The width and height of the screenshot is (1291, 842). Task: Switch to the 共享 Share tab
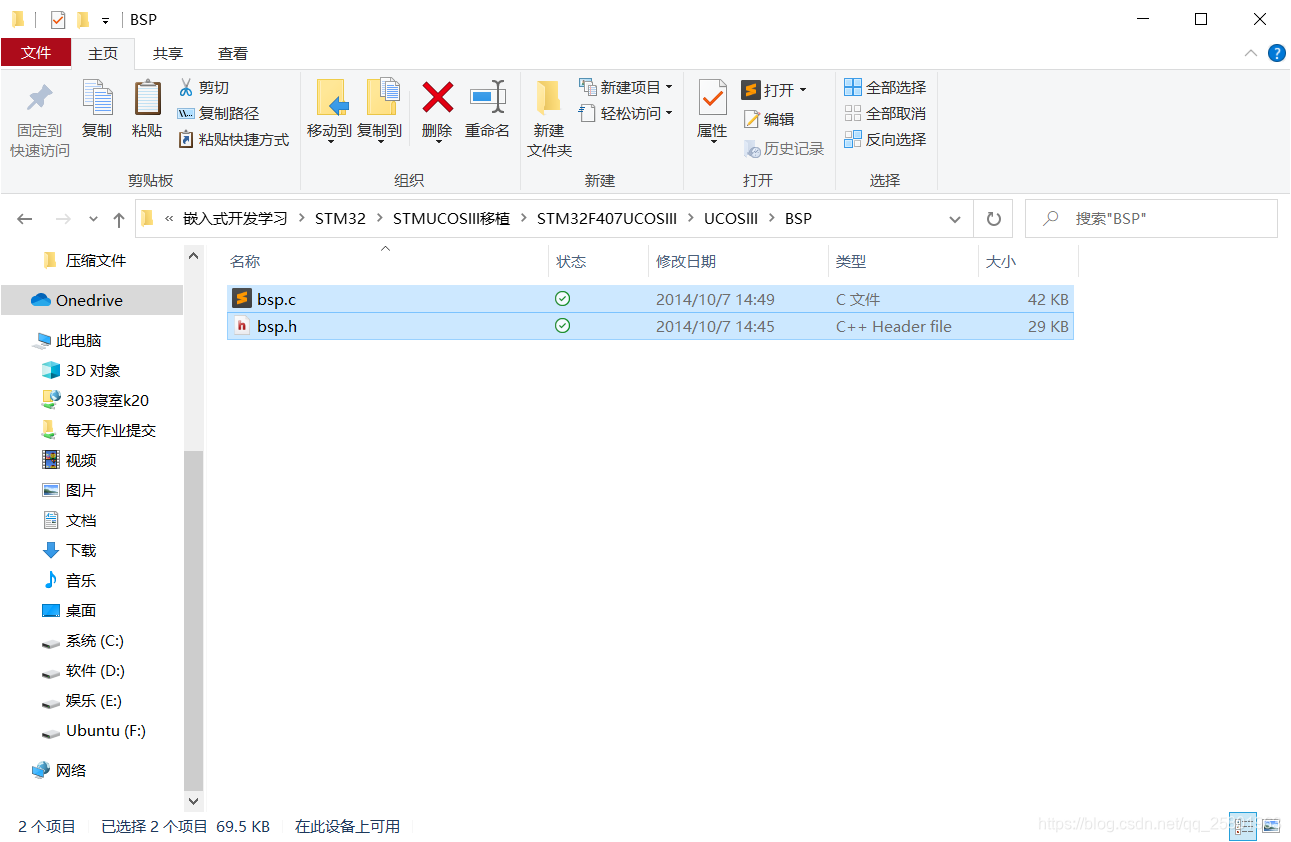(x=168, y=53)
